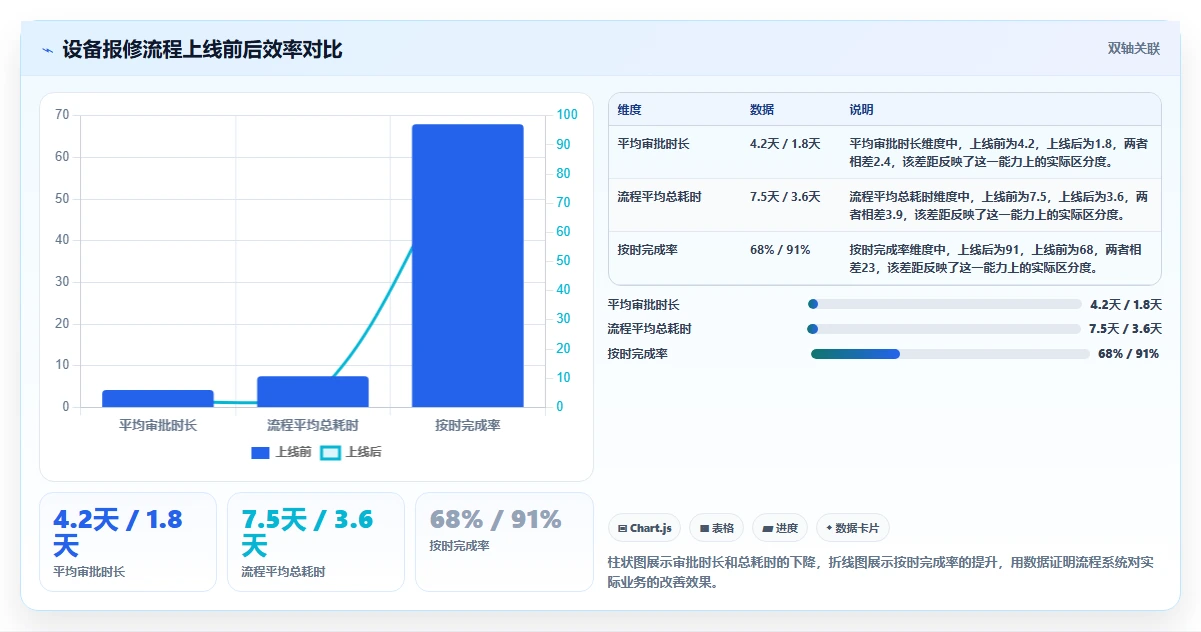The height and width of the screenshot is (632, 1201).
Task: Open the 4.2天 / 1.8天 stat card
Action: coord(128,542)
